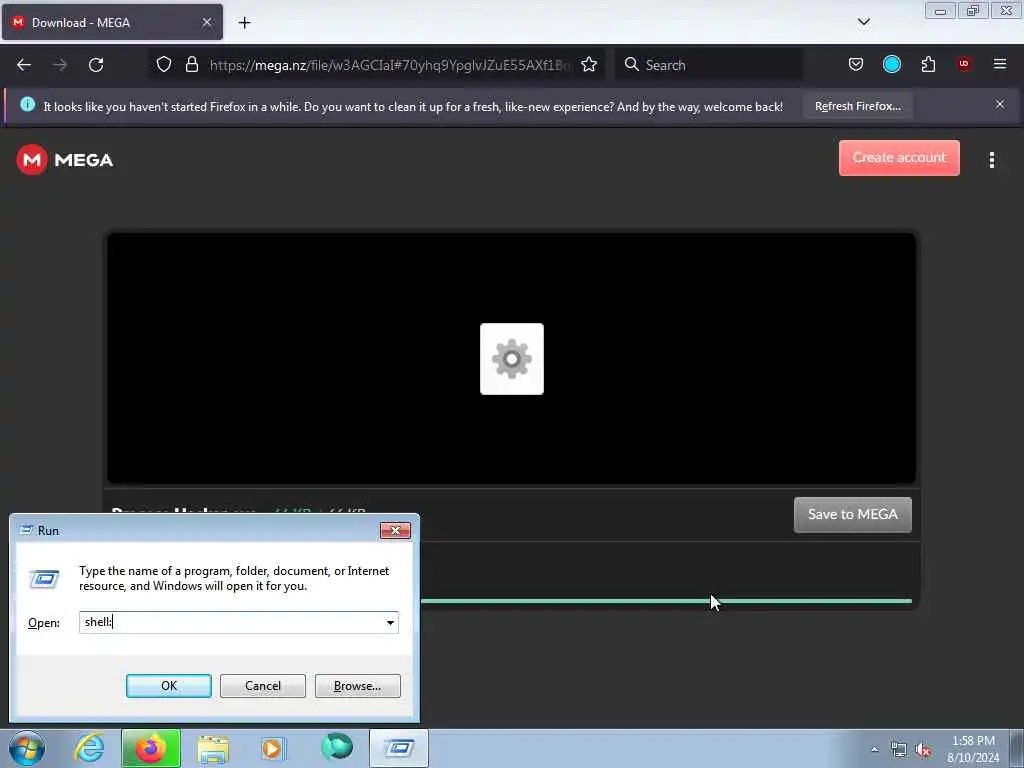Close the Run dialog
The width and height of the screenshot is (1024, 768).
(x=395, y=530)
